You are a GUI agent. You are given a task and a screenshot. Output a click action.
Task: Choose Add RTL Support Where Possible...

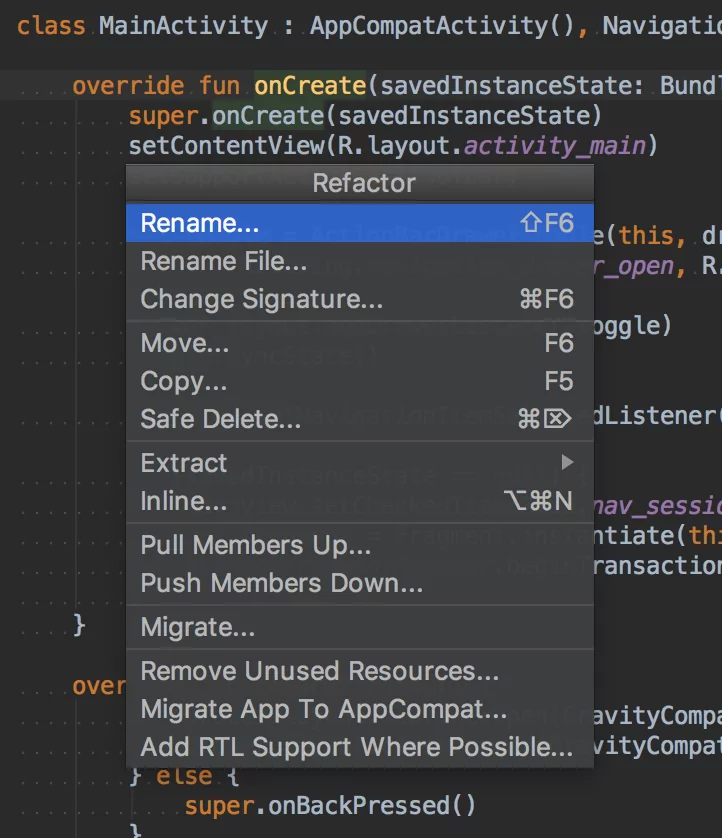click(360, 747)
